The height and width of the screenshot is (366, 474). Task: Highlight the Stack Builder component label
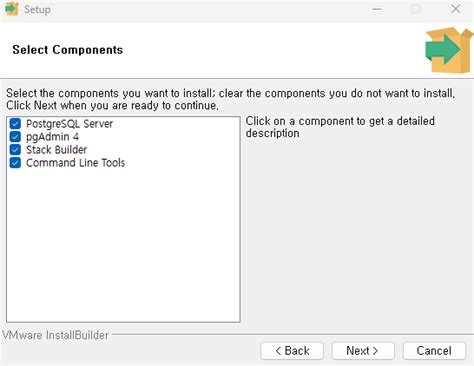click(56, 150)
